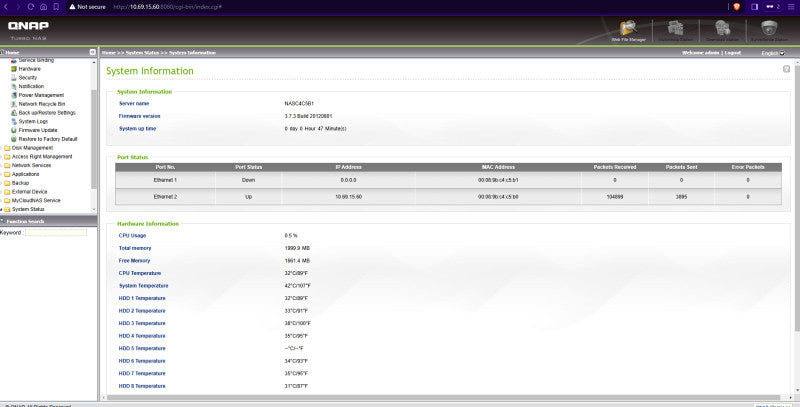Open the browser hamburger menu
The image size is (800, 407).
tap(791, 7)
